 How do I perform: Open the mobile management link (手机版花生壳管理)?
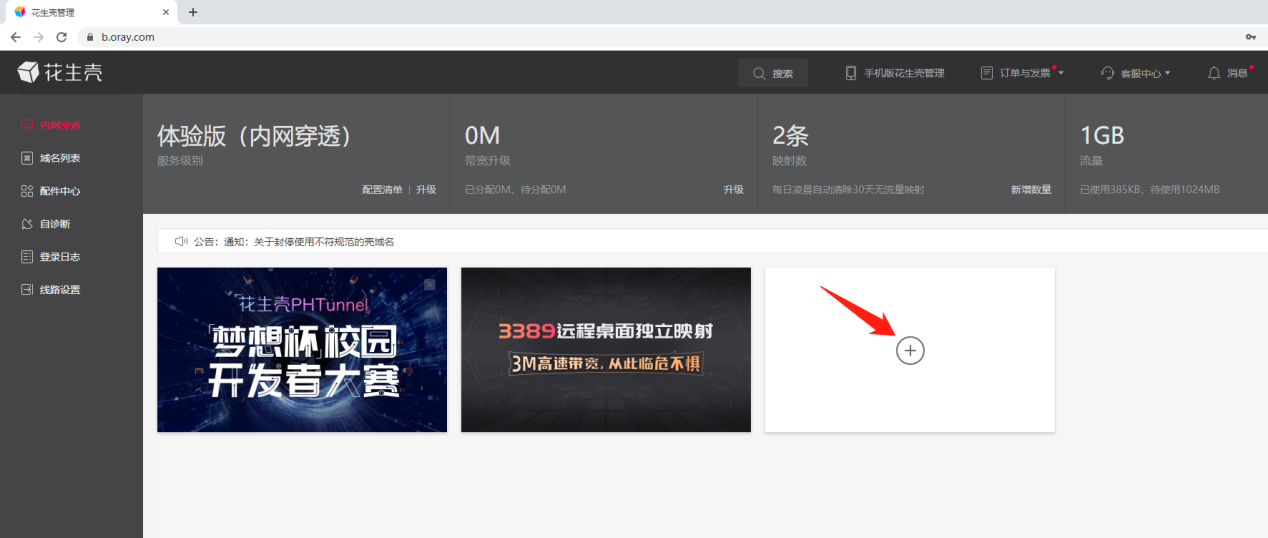pos(895,73)
